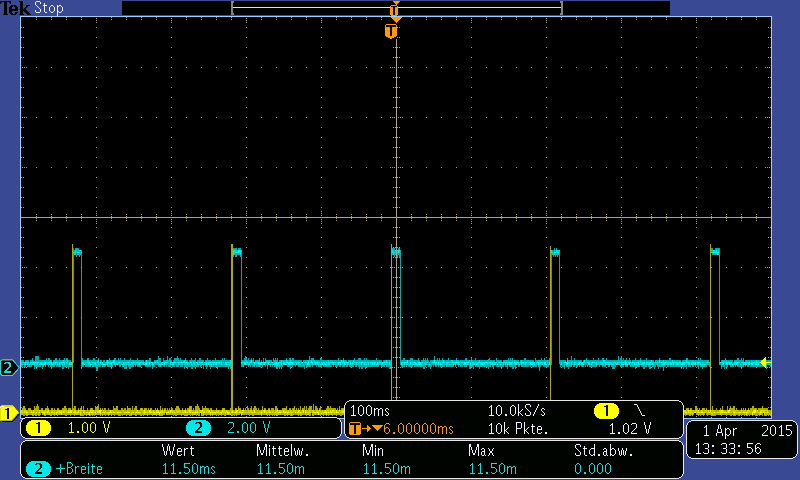Click the yellow channel 1 badge showing 1.00 V
This screenshot has width=800, height=480.
(x=38, y=428)
